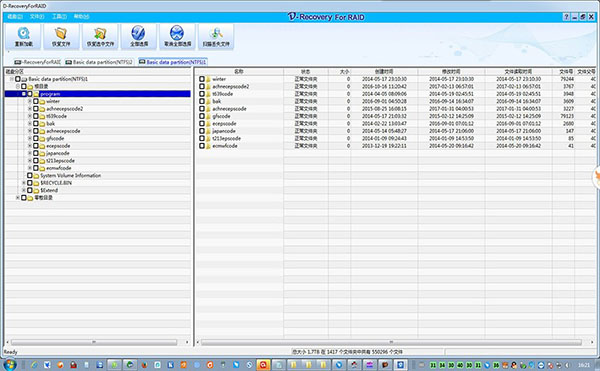Sort by the 文件读取时间 column header
This screenshot has height=371, width=600.
(x=518, y=72)
